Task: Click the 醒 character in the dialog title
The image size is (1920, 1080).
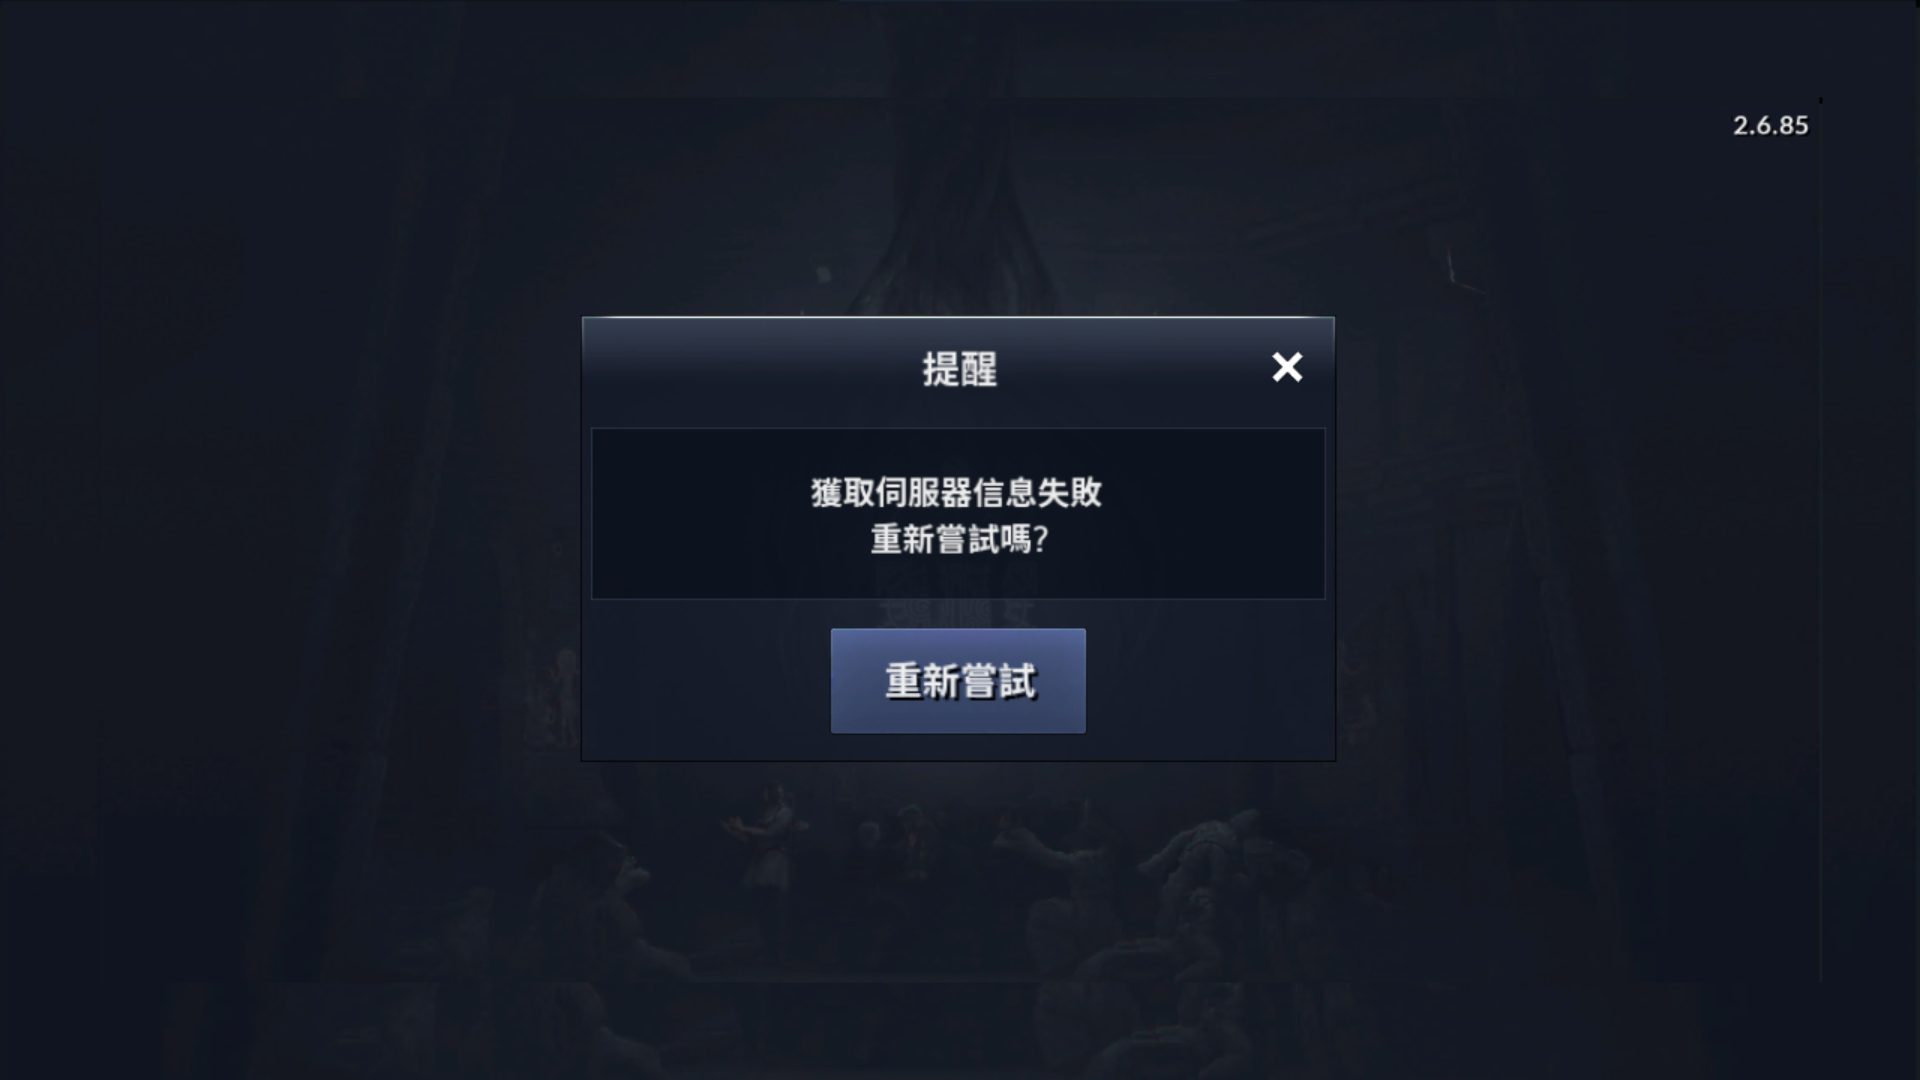Action: click(x=979, y=369)
